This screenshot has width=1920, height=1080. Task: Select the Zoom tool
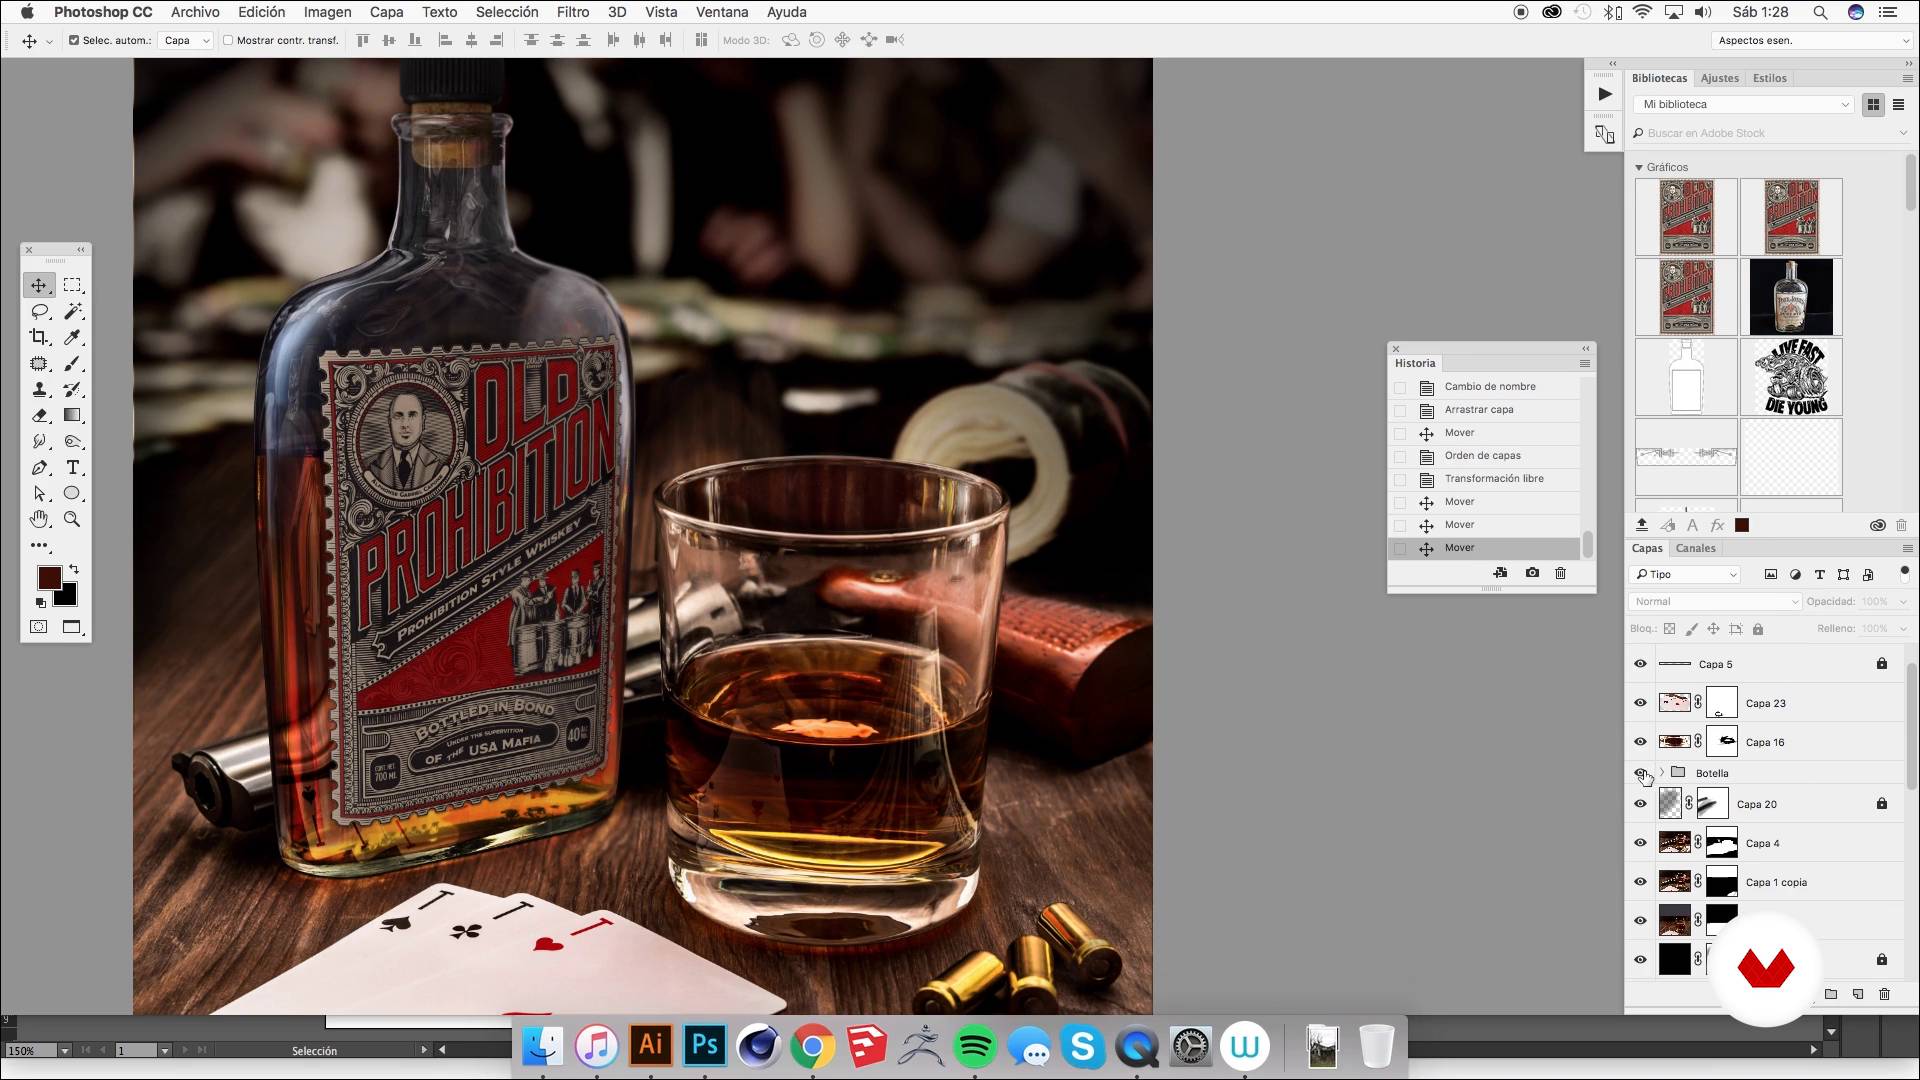[x=72, y=520]
